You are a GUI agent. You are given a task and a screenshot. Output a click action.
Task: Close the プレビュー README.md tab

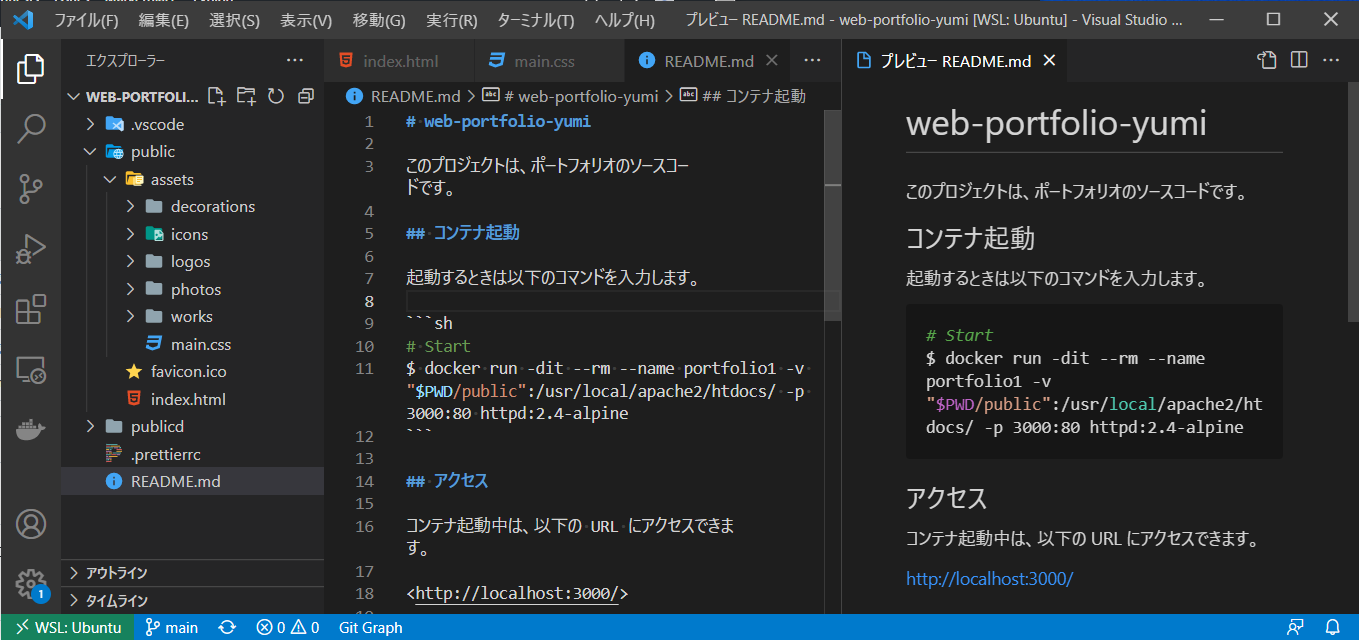point(1049,61)
